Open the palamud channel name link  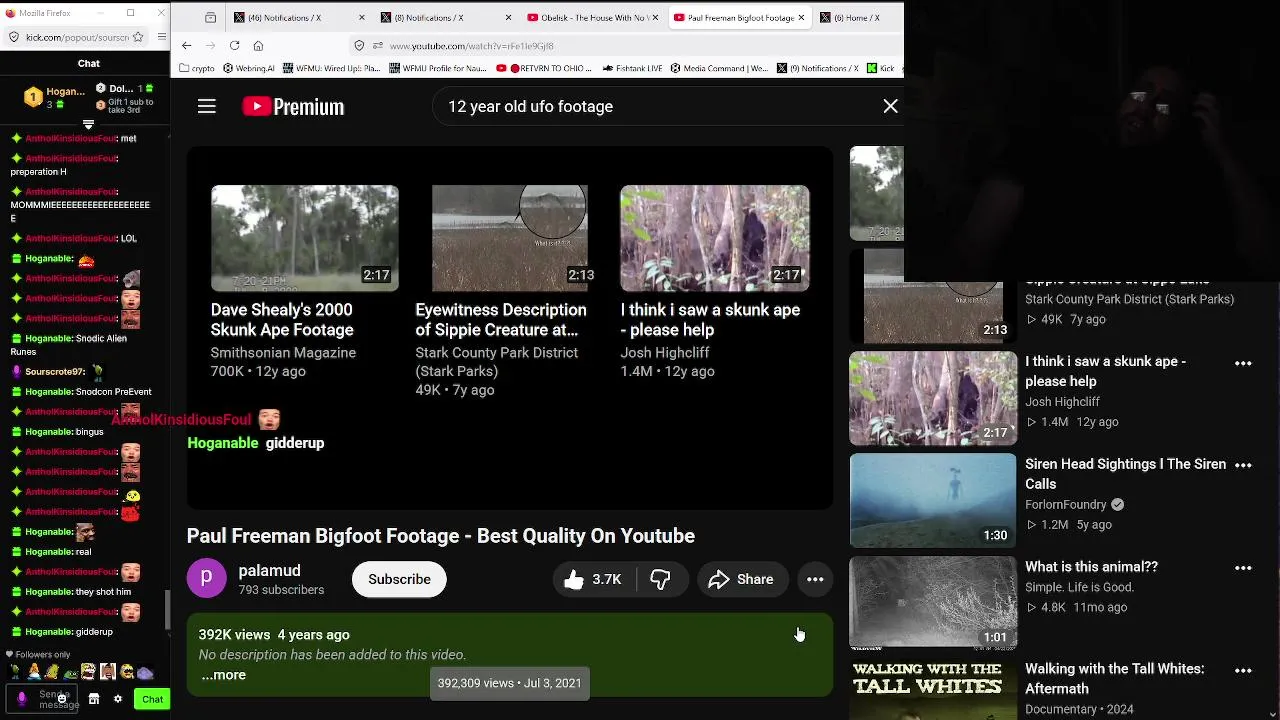tap(269, 570)
